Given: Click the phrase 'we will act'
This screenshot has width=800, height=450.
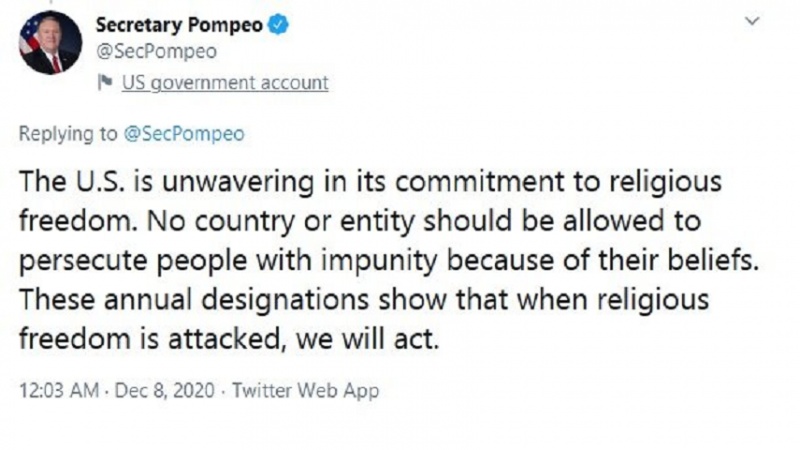Looking at the screenshot, I should (x=365, y=339).
